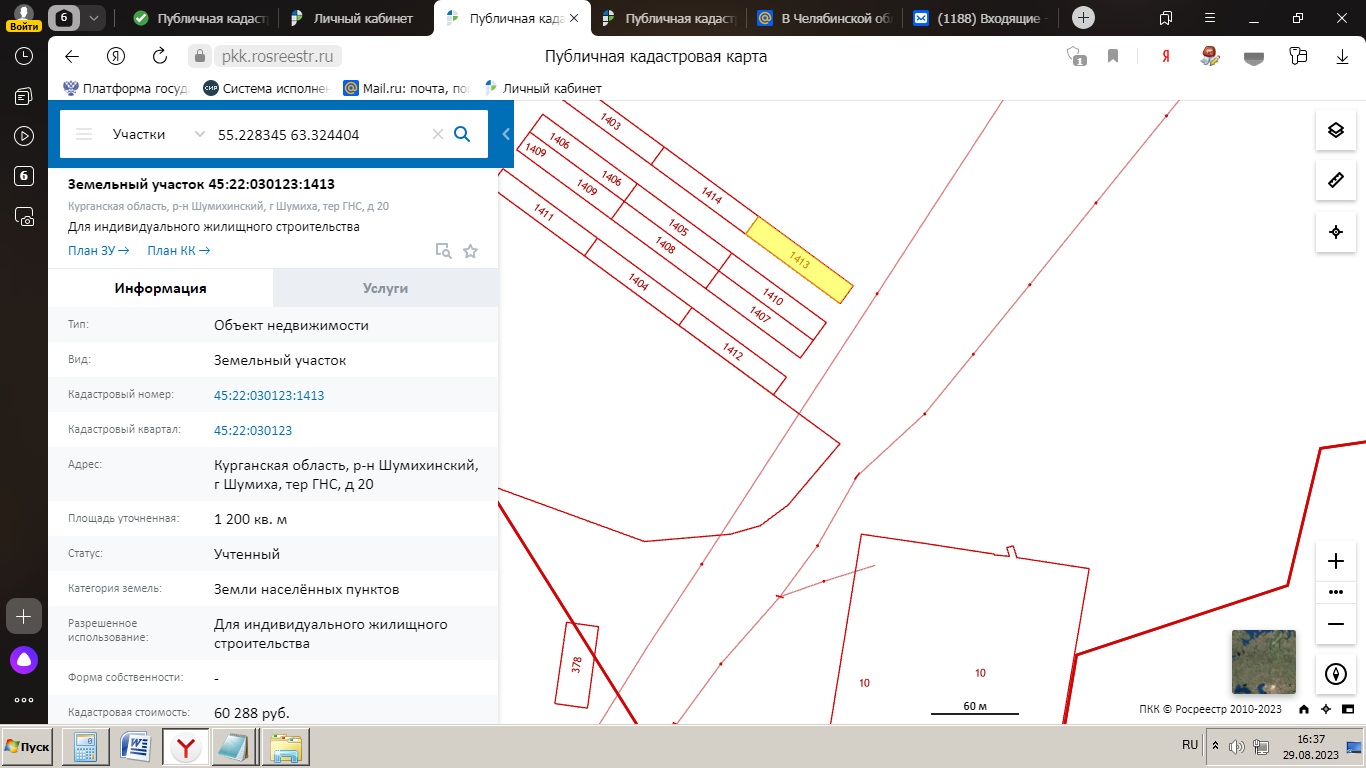
Task: Switch to satellite basemap thumbnail
Action: (x=1263, y=662)
